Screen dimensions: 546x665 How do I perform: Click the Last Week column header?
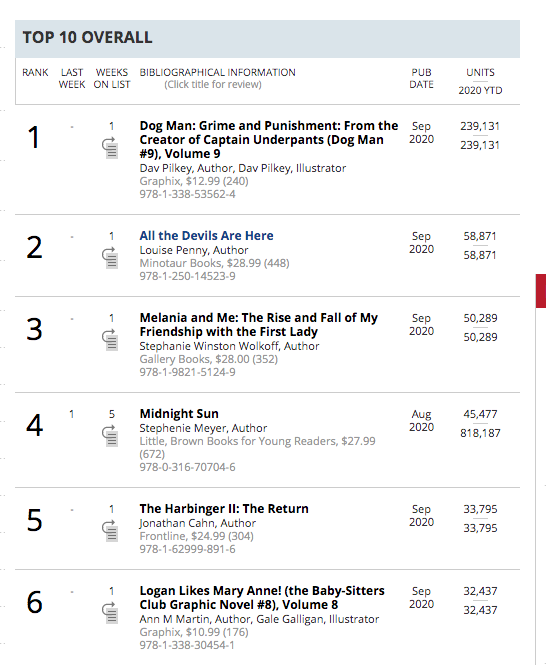[x=72, y=78]
